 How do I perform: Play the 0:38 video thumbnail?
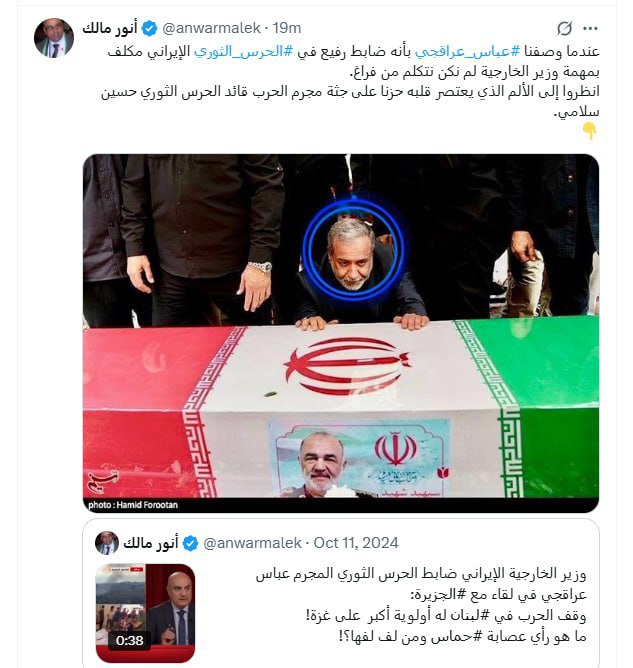click(x=145, y=613)
